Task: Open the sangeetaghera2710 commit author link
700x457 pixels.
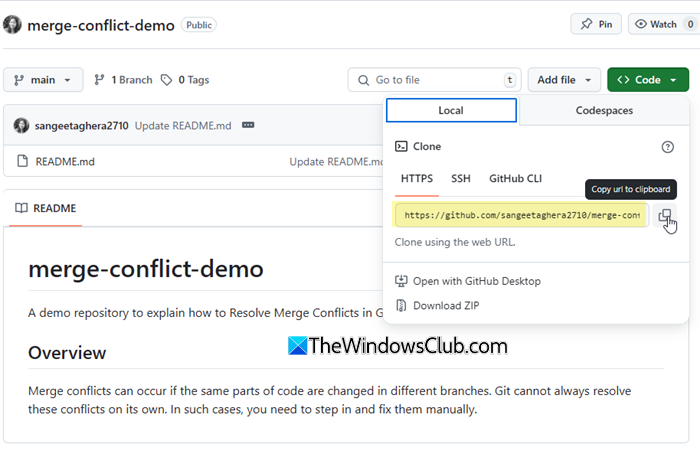Action: tap(81, 126)
